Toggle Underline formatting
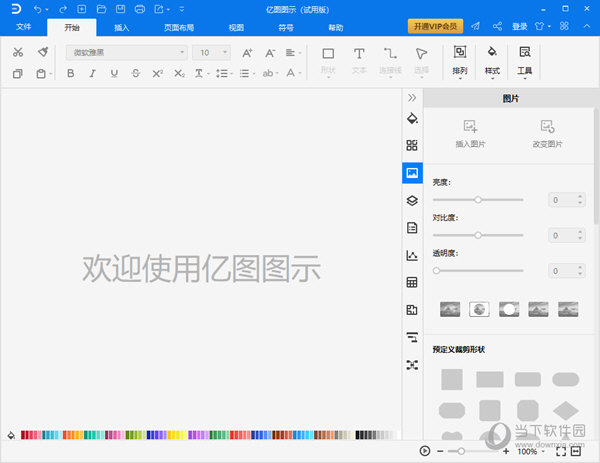 (114, 73)
